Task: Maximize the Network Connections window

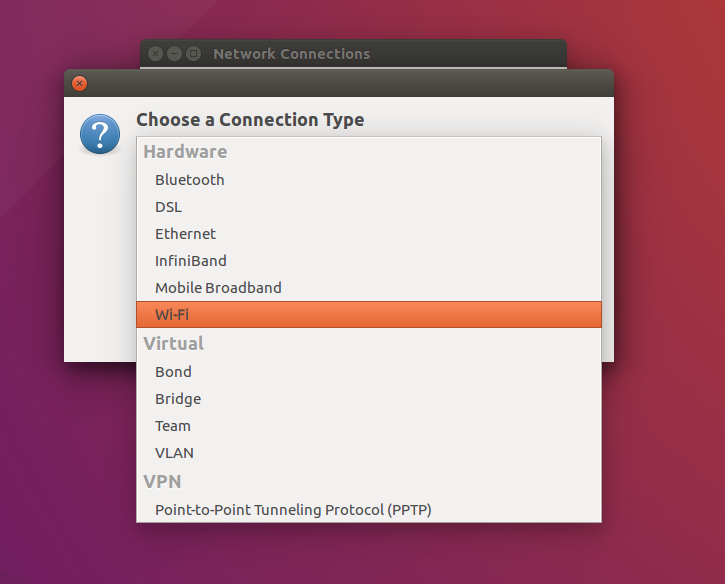Action: (193, 54)
